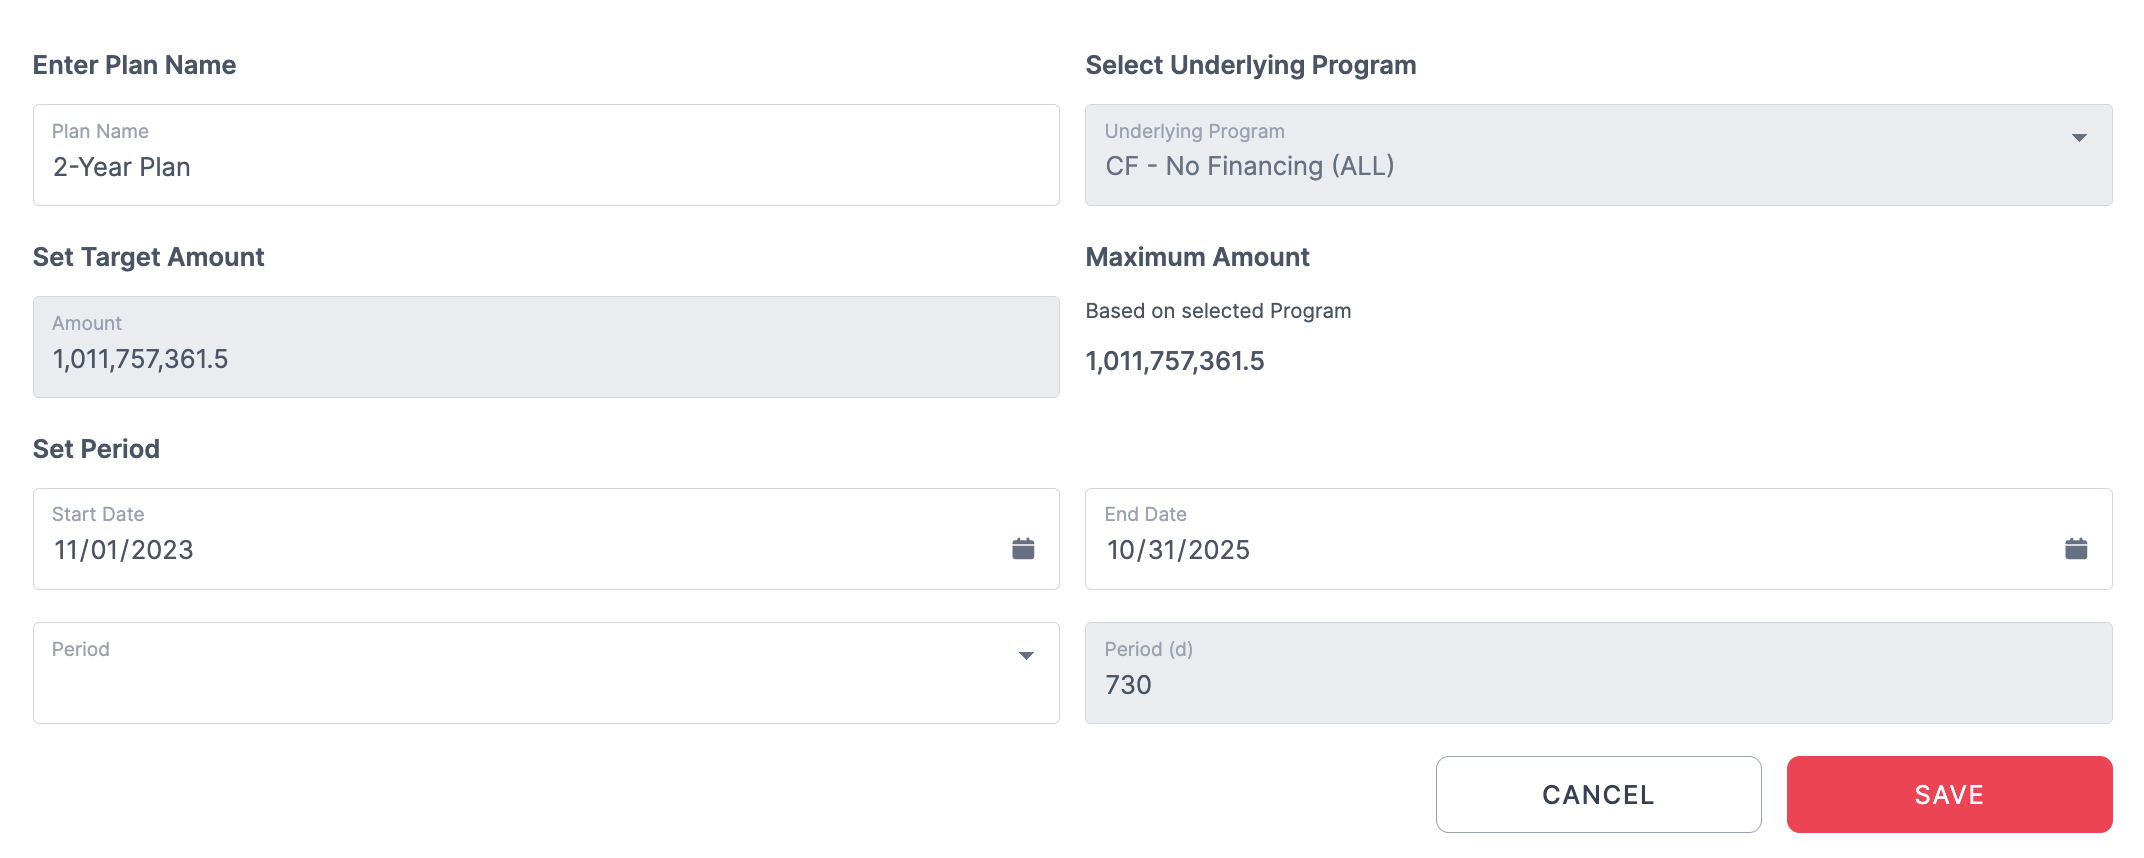Click the CF - No Financing (ALL) selection
This screenshot has width=2144, height=858.
[x=1249, y=166]
